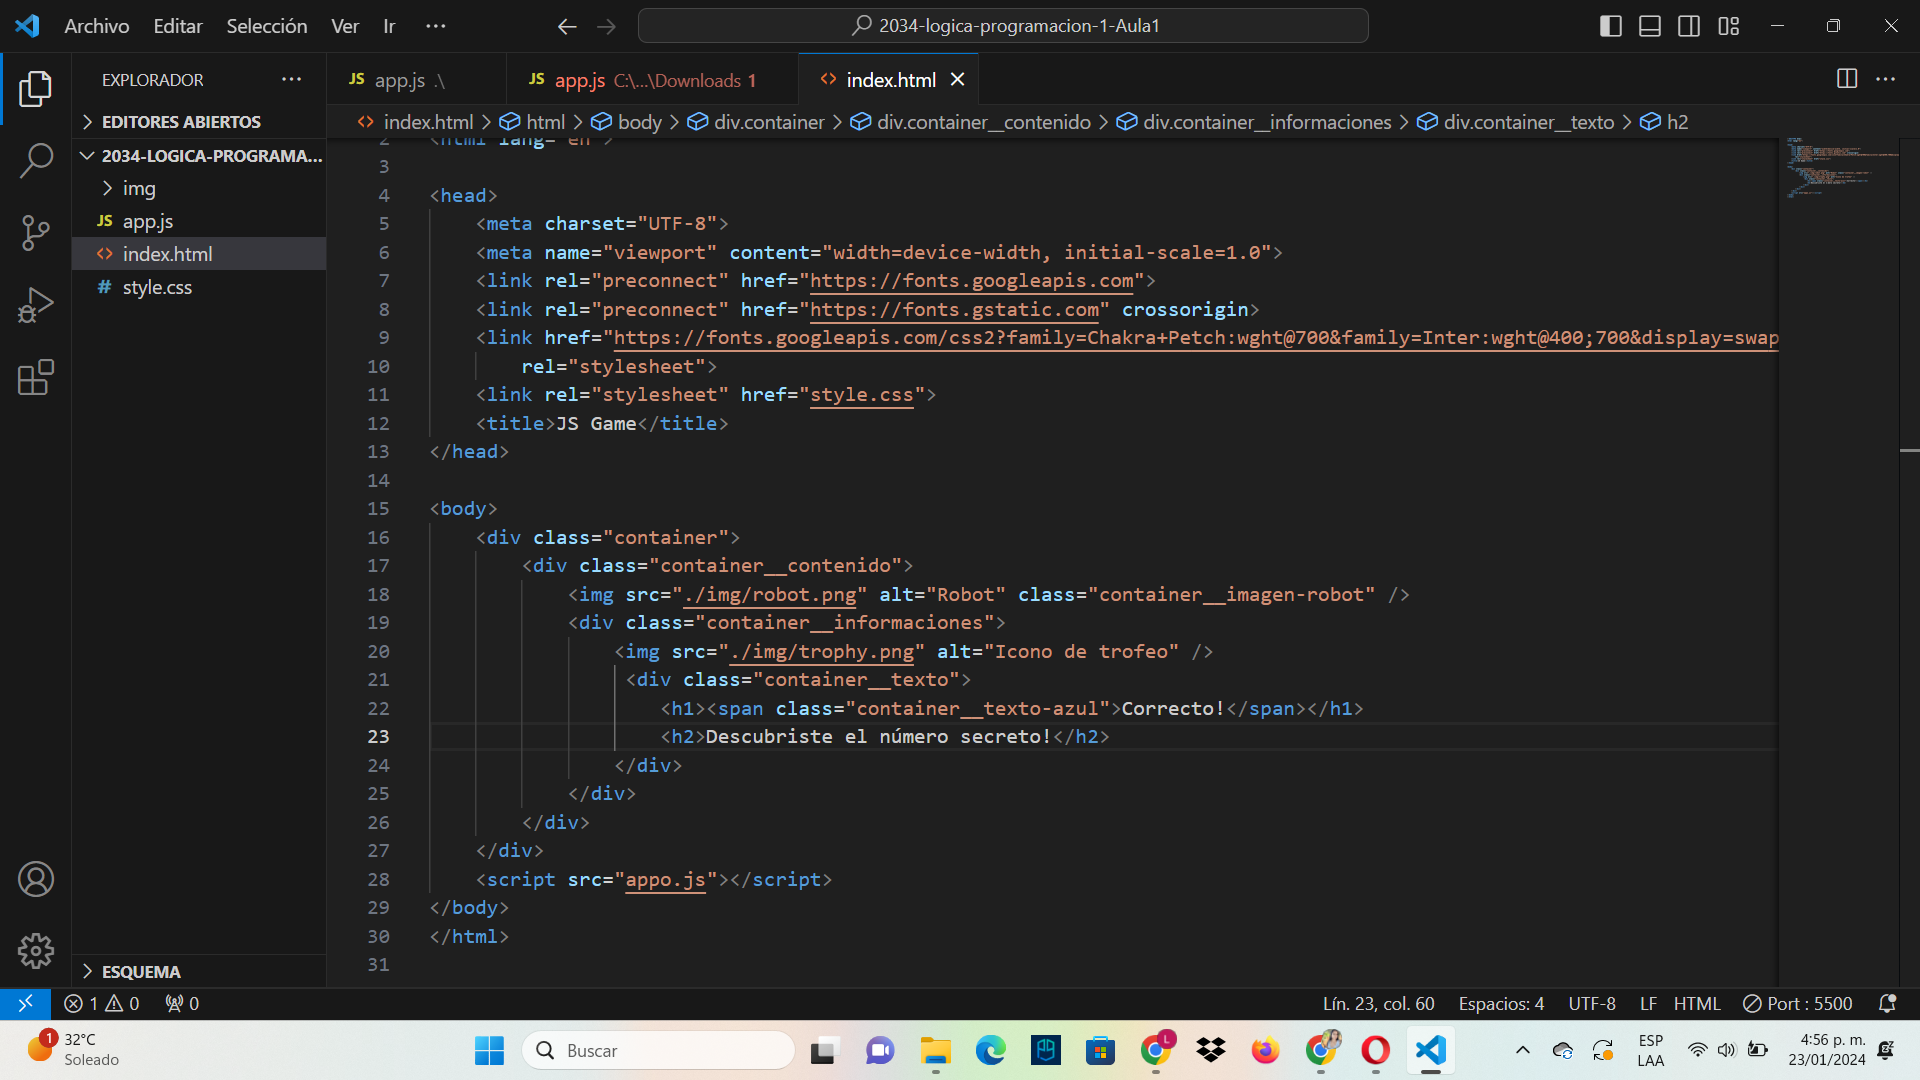Open Opera browser from taskbar
This screenshot has height=1080, width=1920.
(x=1375, y=1050)
